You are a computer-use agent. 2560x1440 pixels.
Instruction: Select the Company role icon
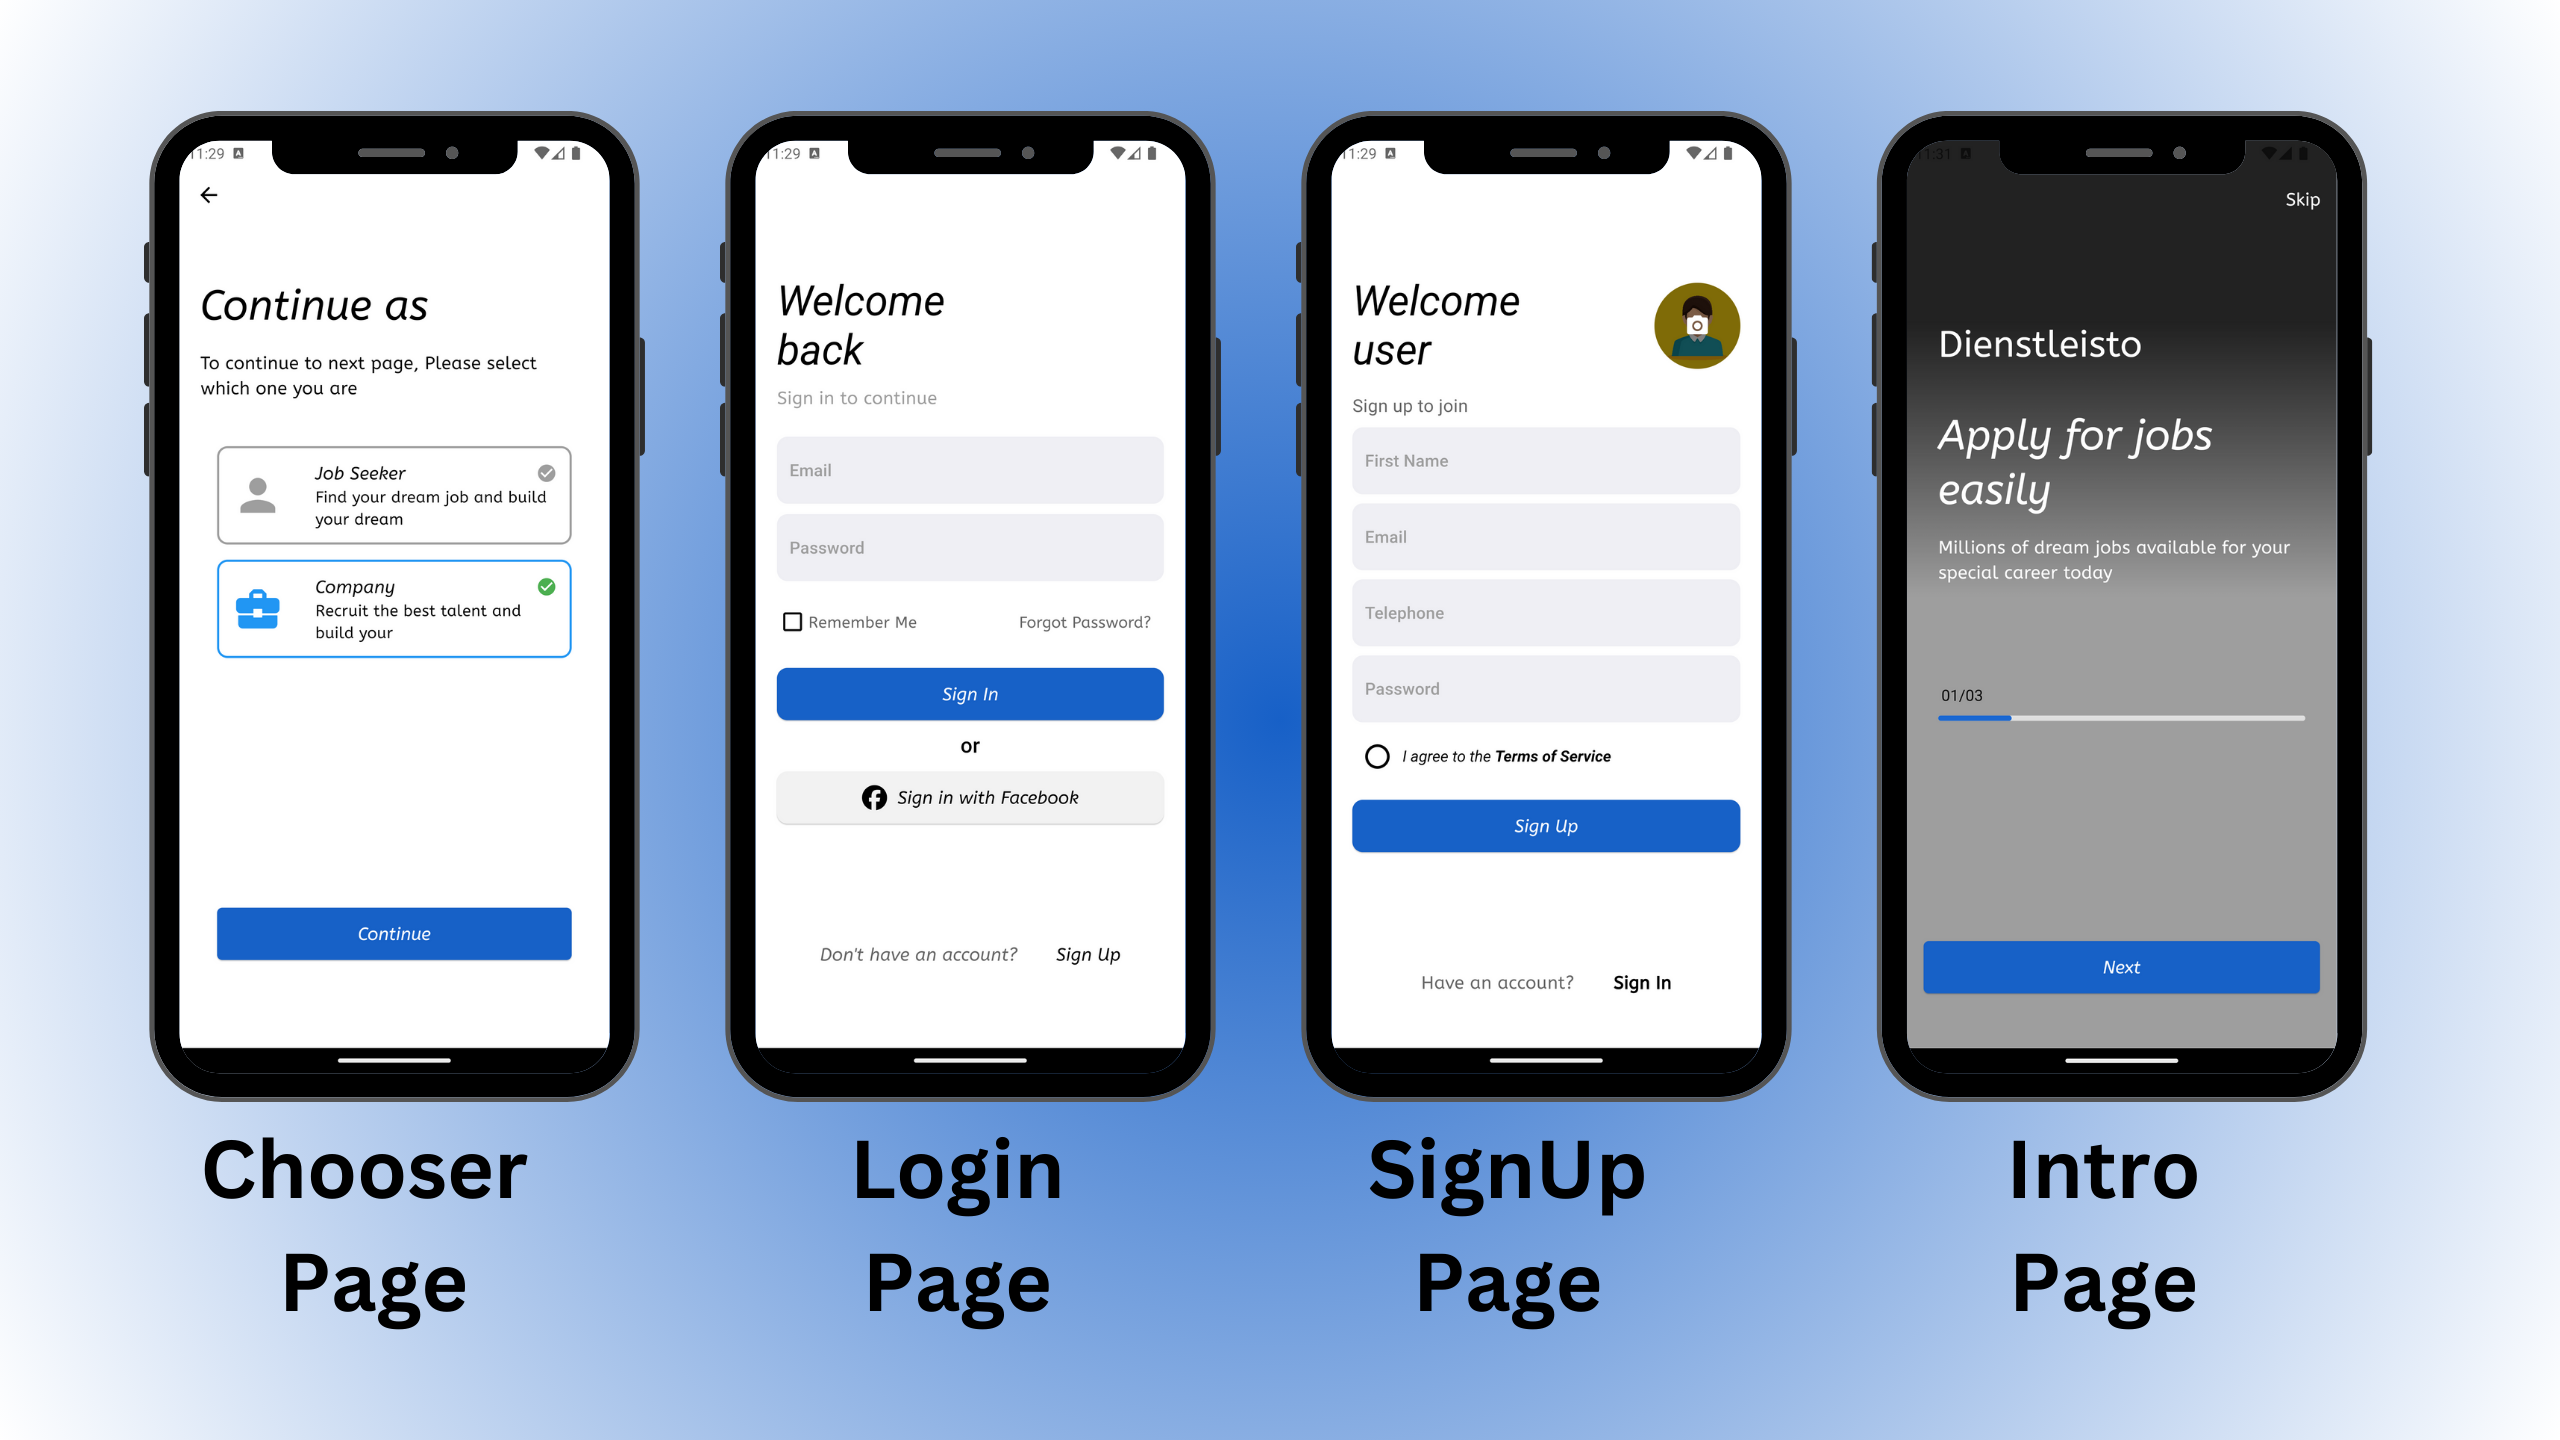[x=258, y=603]
